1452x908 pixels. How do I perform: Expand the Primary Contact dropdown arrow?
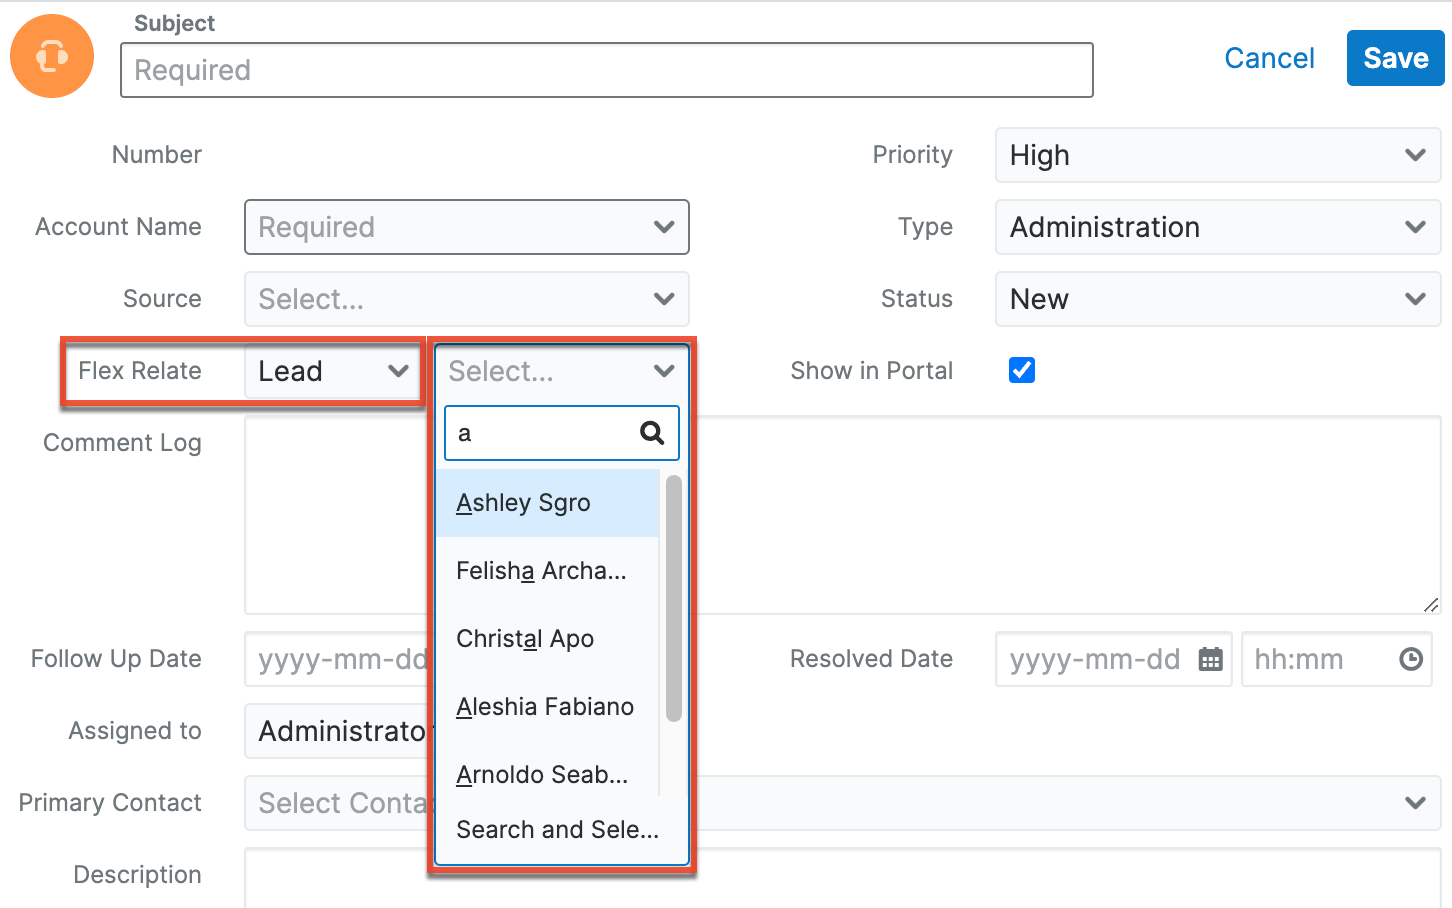(x=1414, y=803)
